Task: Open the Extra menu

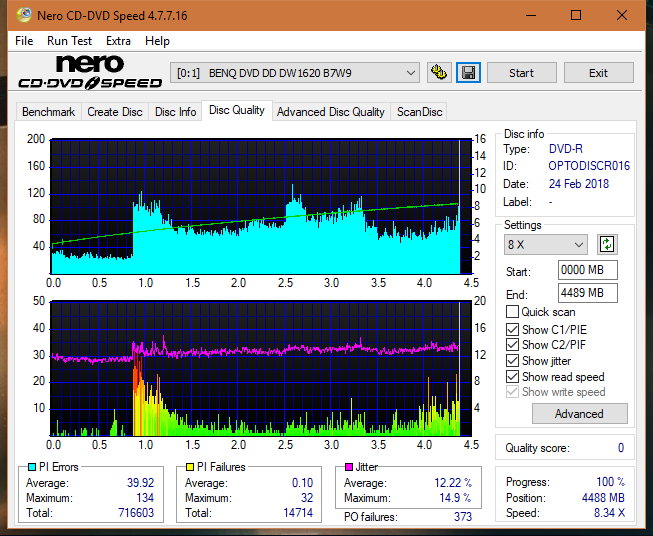Action: coord(118,41)
